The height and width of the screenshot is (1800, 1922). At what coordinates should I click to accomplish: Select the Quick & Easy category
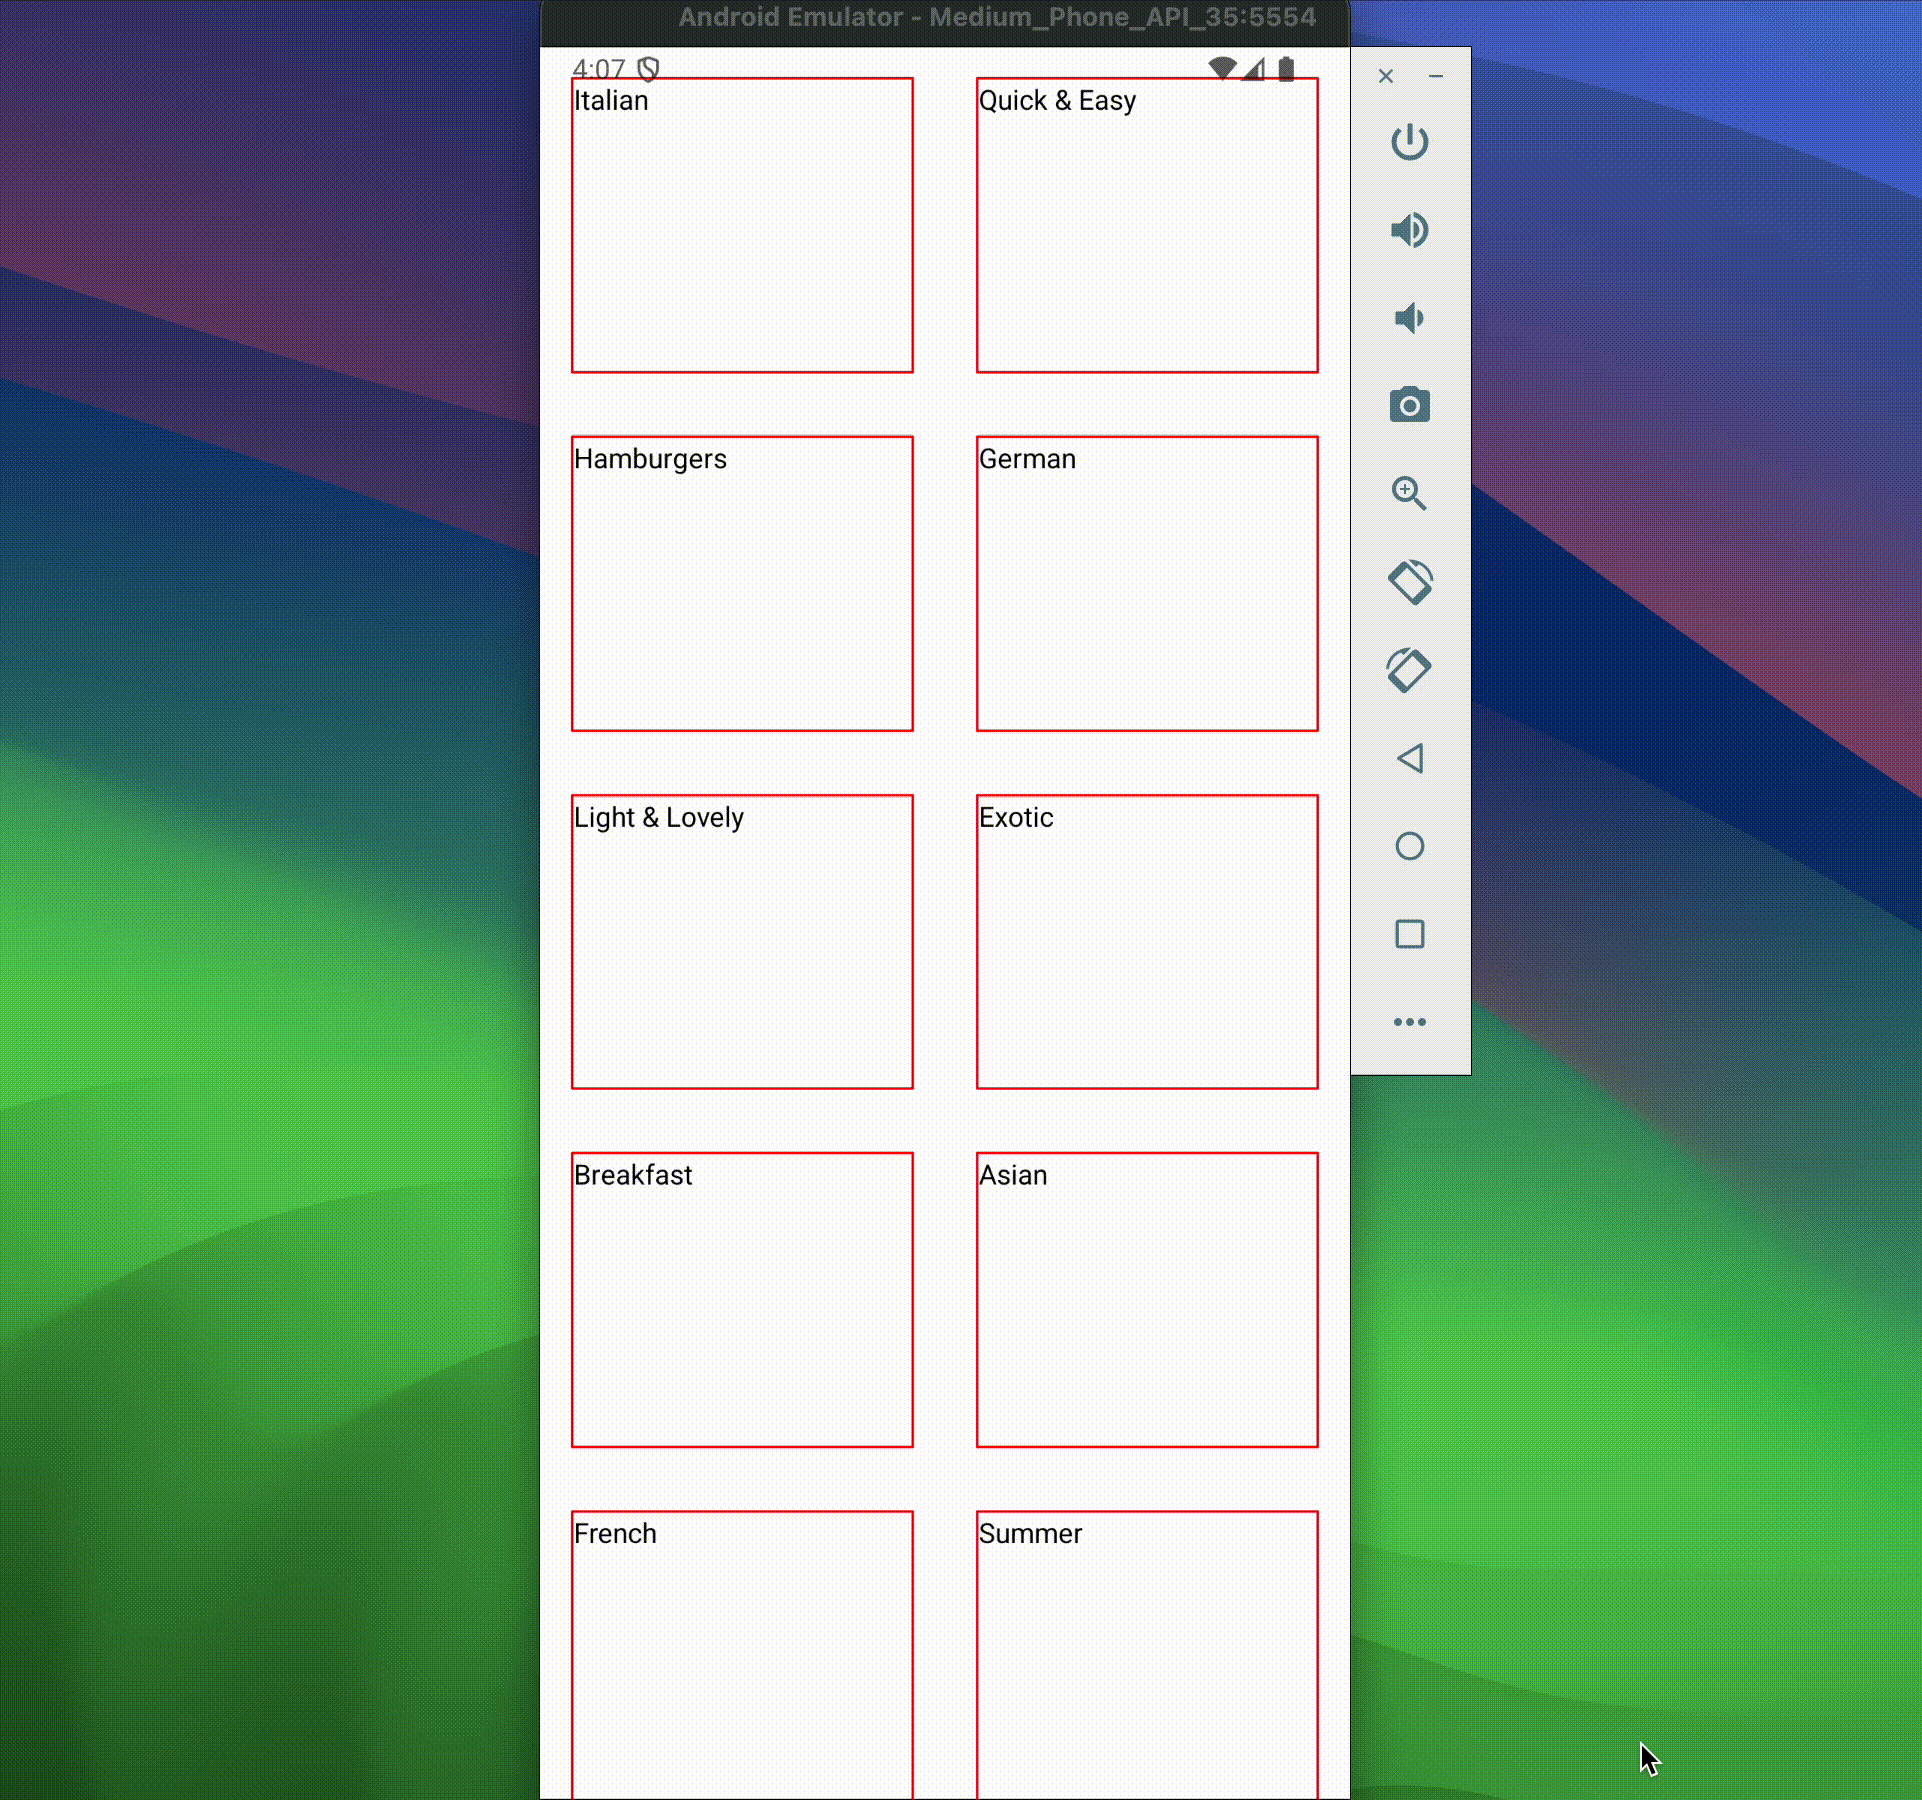pyautogui.click(x=1147, y=226)
